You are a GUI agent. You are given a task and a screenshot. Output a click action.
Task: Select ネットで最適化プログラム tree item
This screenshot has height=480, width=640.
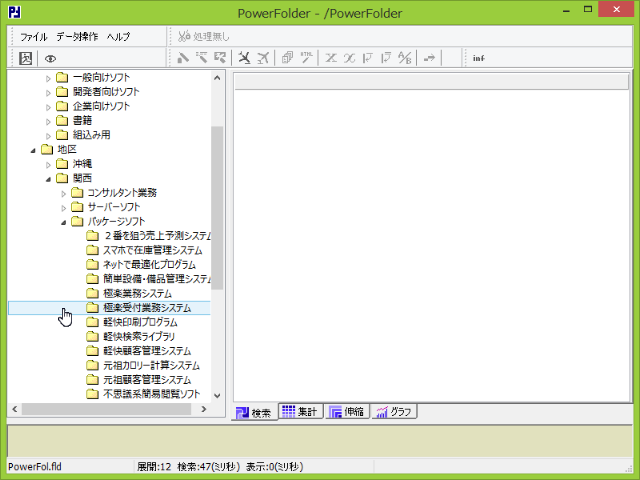[x=149, y=264]
